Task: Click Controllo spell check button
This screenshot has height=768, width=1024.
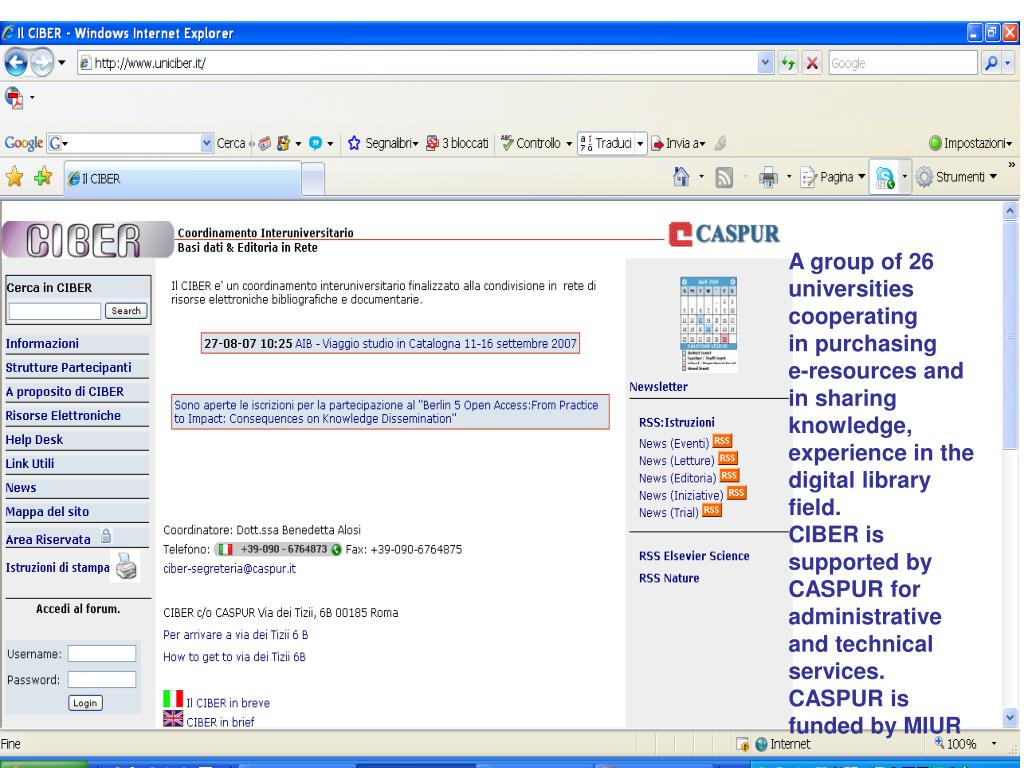Action: click(x=536, y=143)
